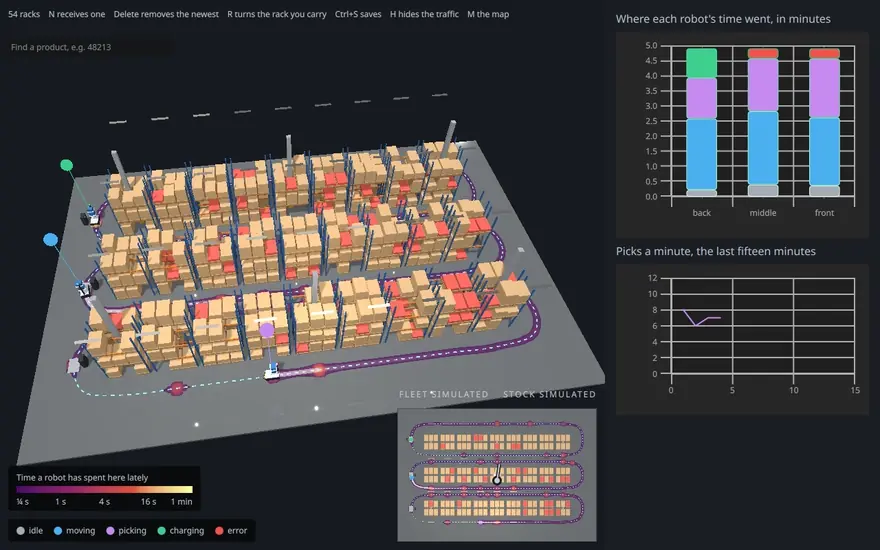Click the blue moving segment of the back bar
Screen dimensions: 880x550
(x=702, y=154)
